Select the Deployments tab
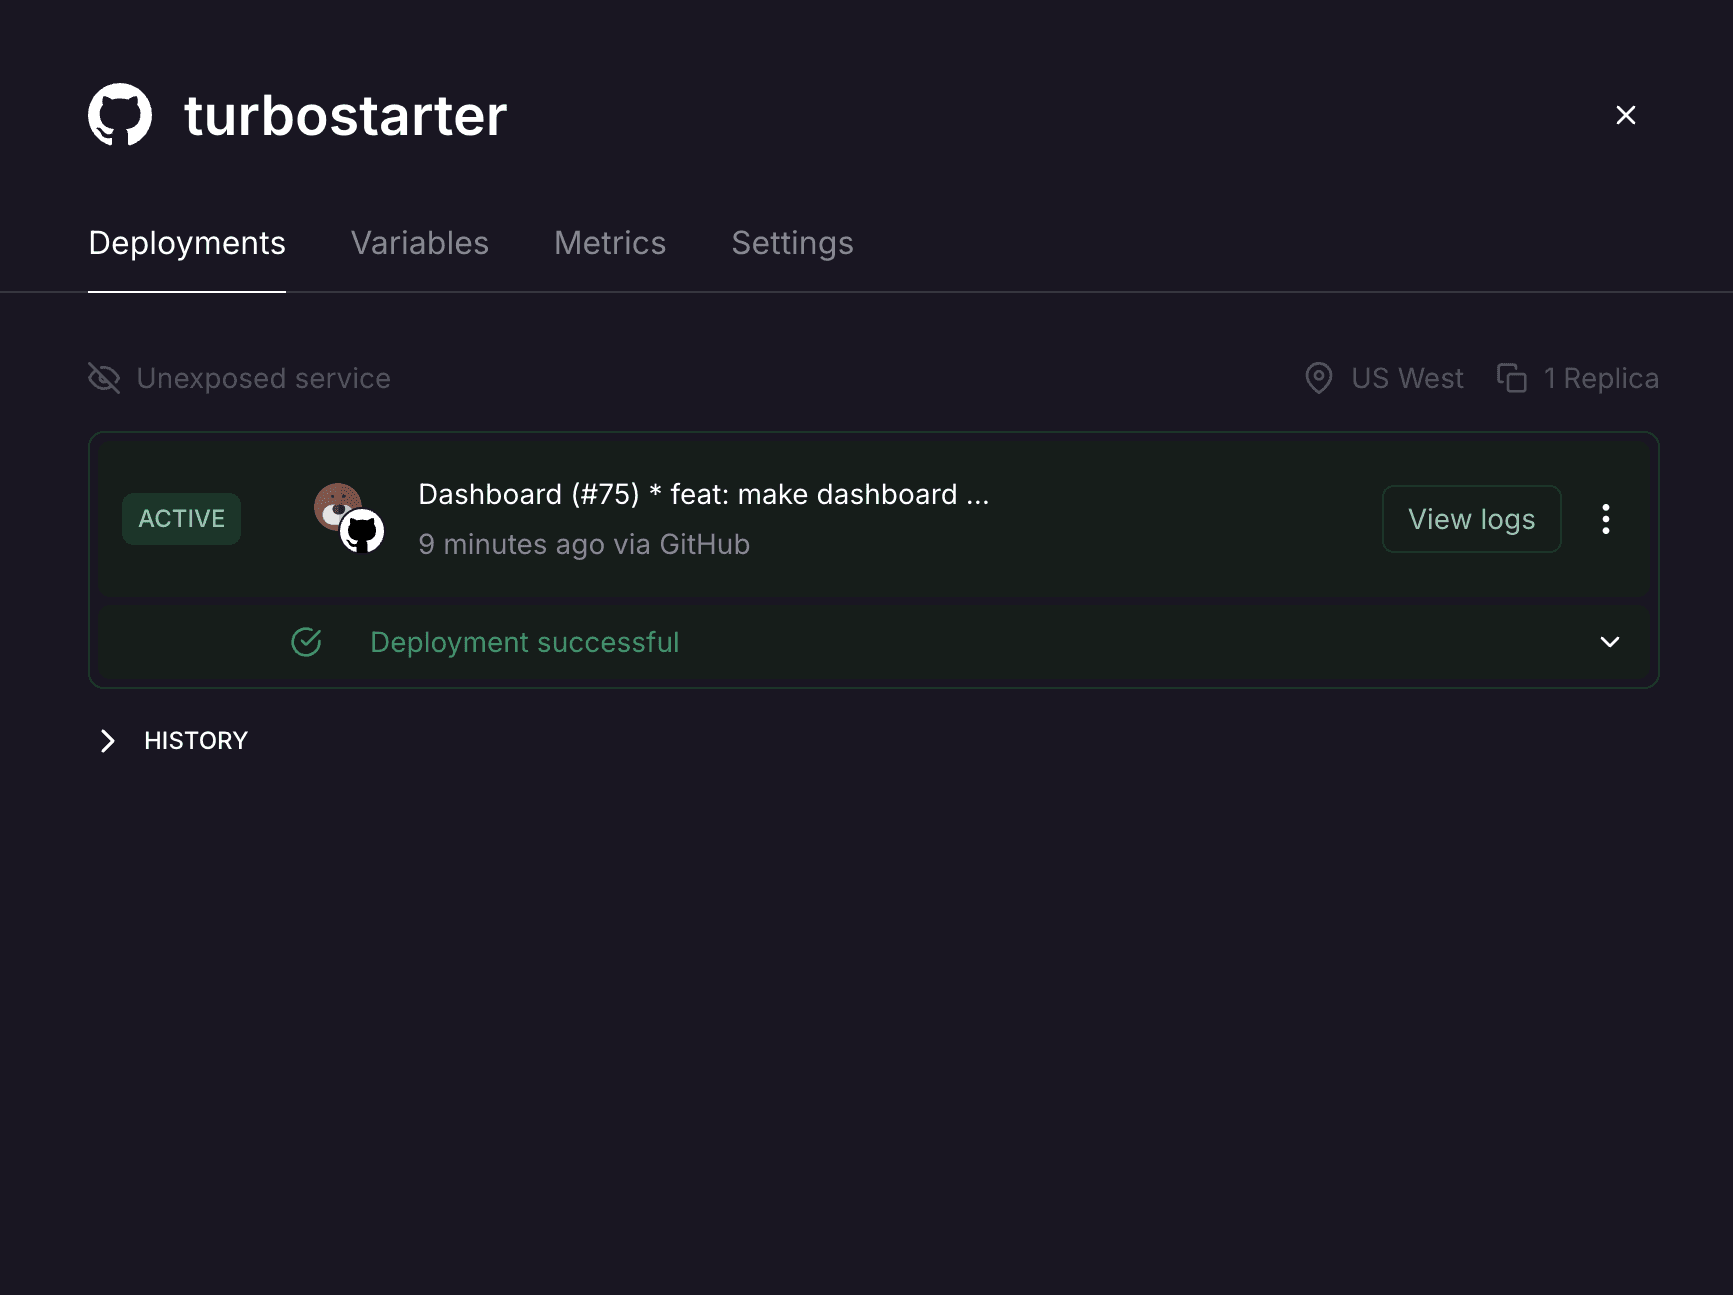1733x1295 pixels. (187, 243)
